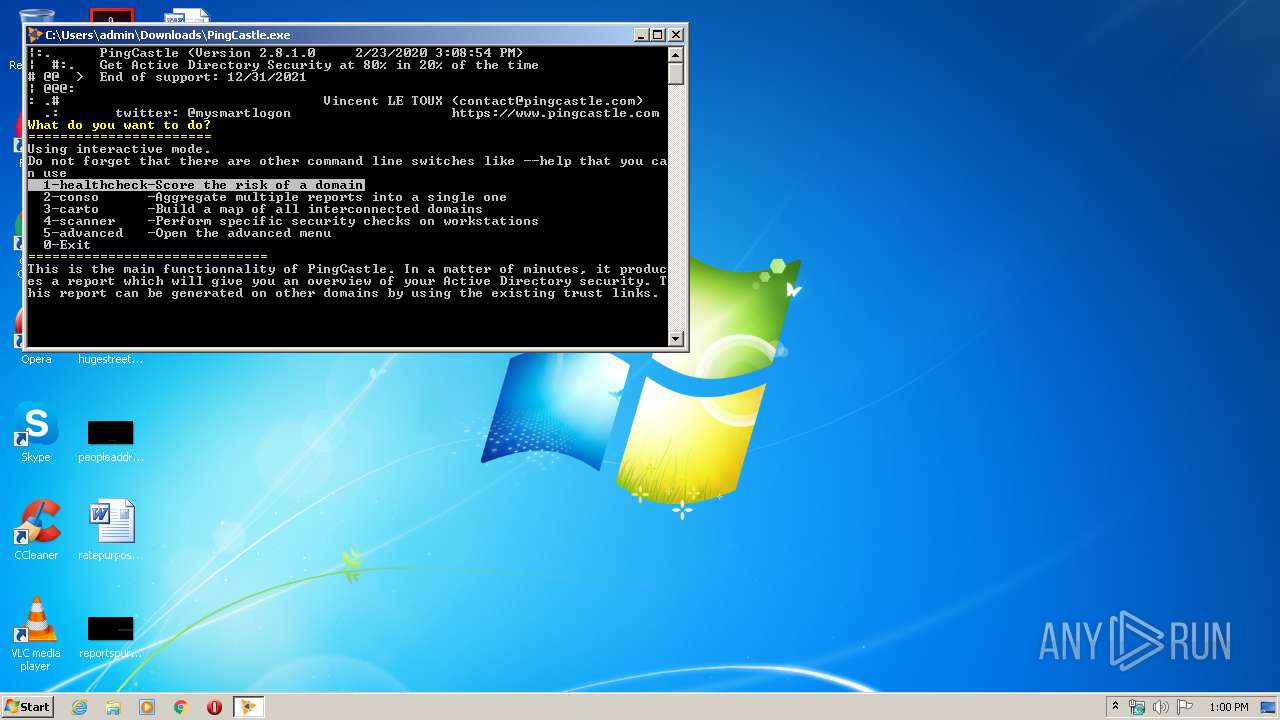The width and height of the screenshot is (1280, 720).
Task: Launch Opera from the taskbar
Action: pyautogui.click(x=214, y=707)
